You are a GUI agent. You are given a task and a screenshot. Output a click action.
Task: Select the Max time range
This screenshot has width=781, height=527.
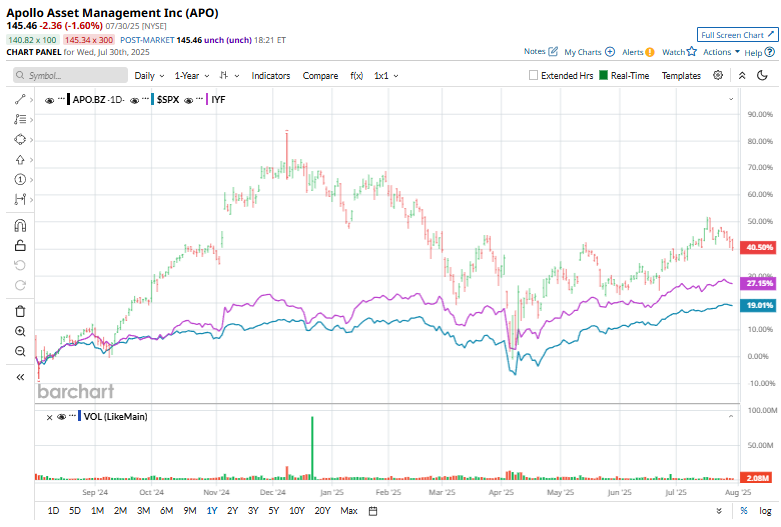click(x=349, y=511)
